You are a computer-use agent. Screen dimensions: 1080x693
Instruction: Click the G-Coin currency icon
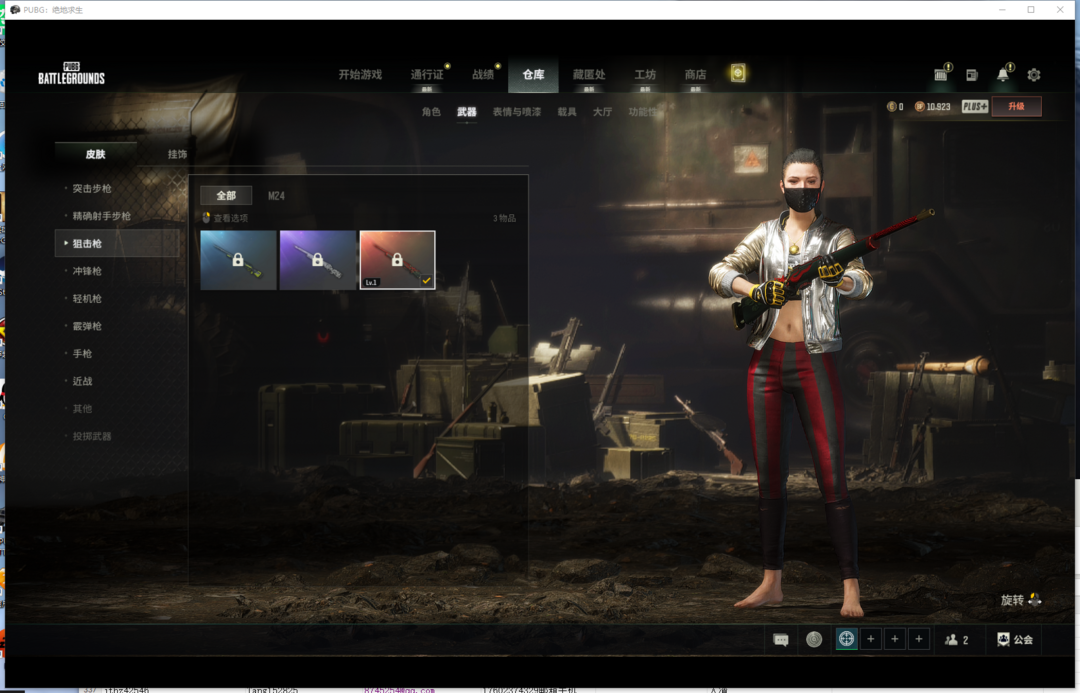click(x=891, y=107)
